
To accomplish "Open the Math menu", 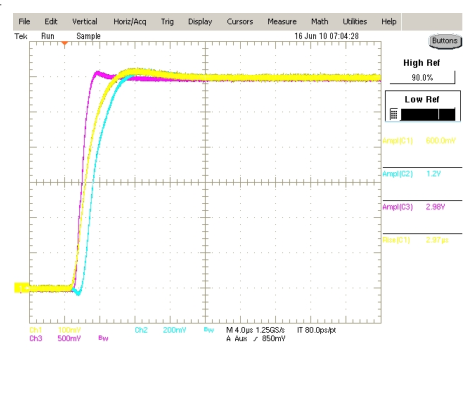I will point(320,22).
